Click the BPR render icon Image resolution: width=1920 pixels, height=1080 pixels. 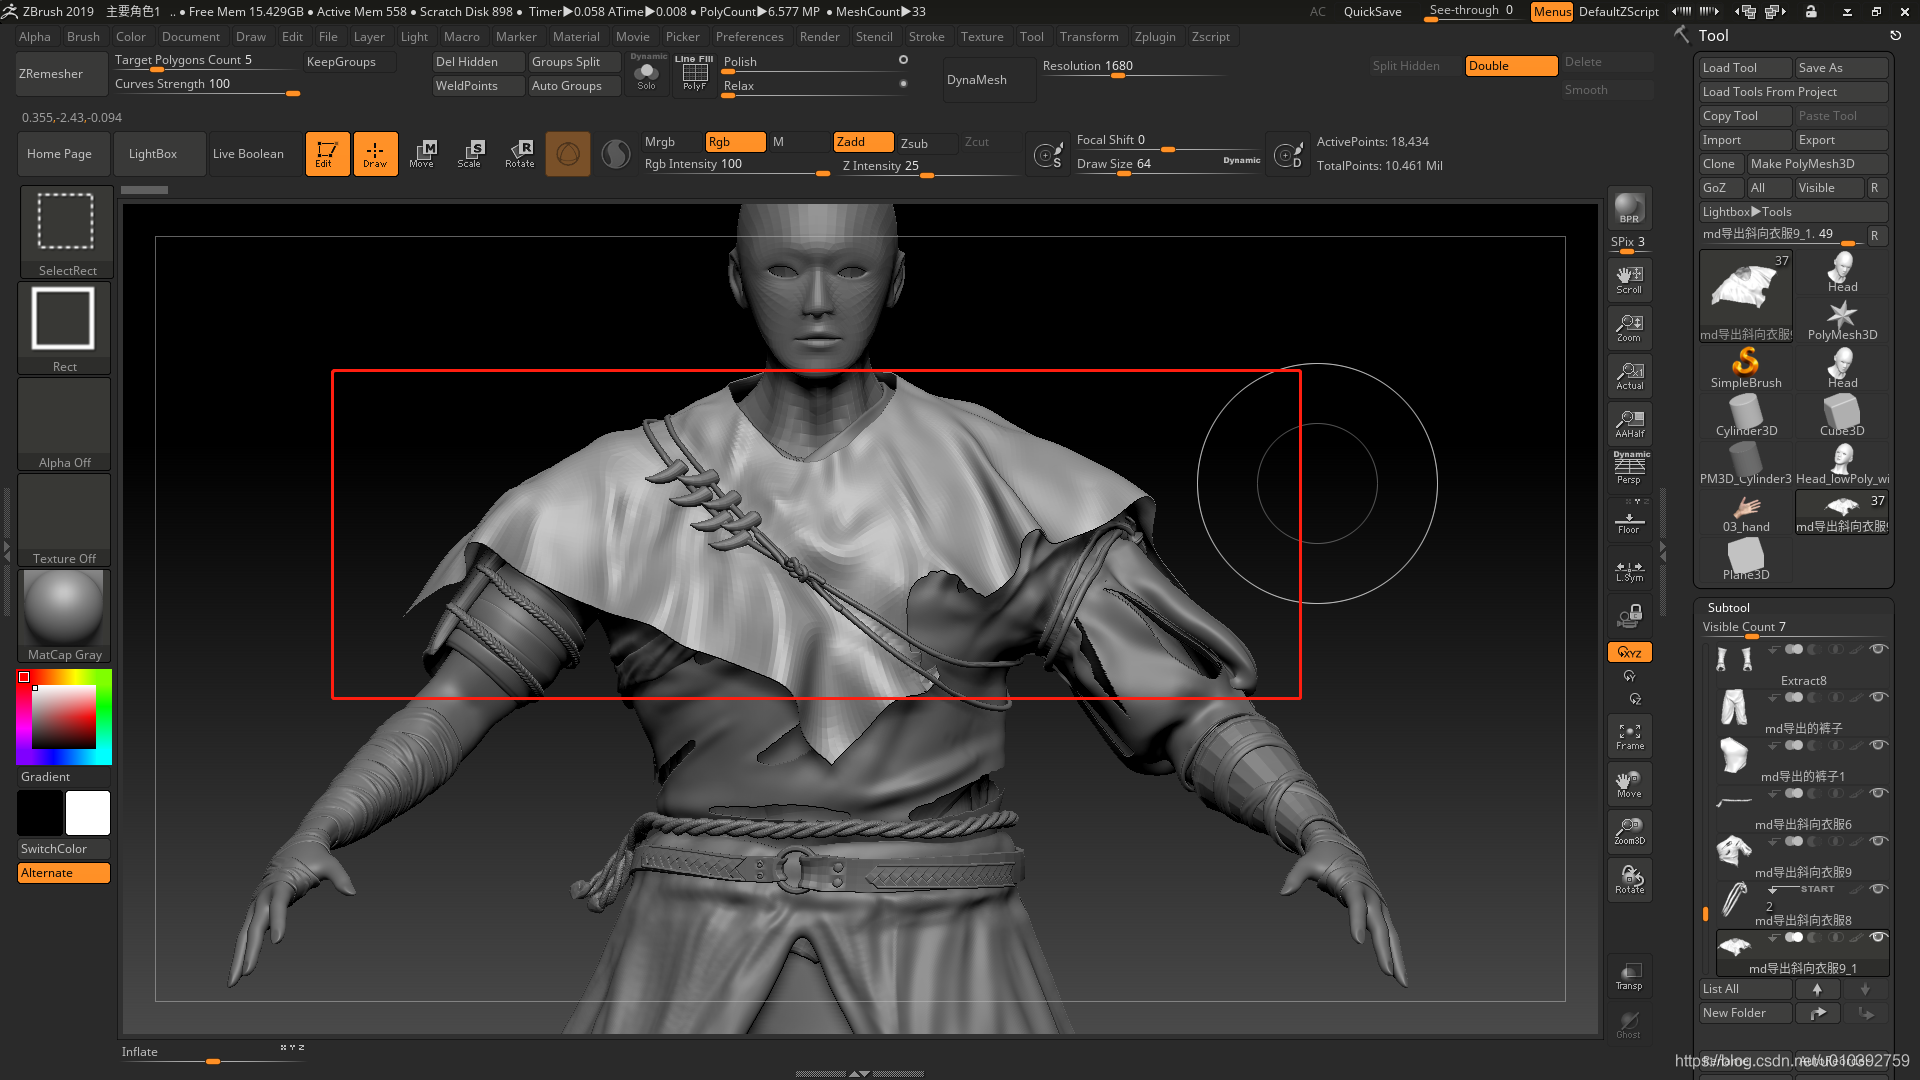[x=1629, y=208]
